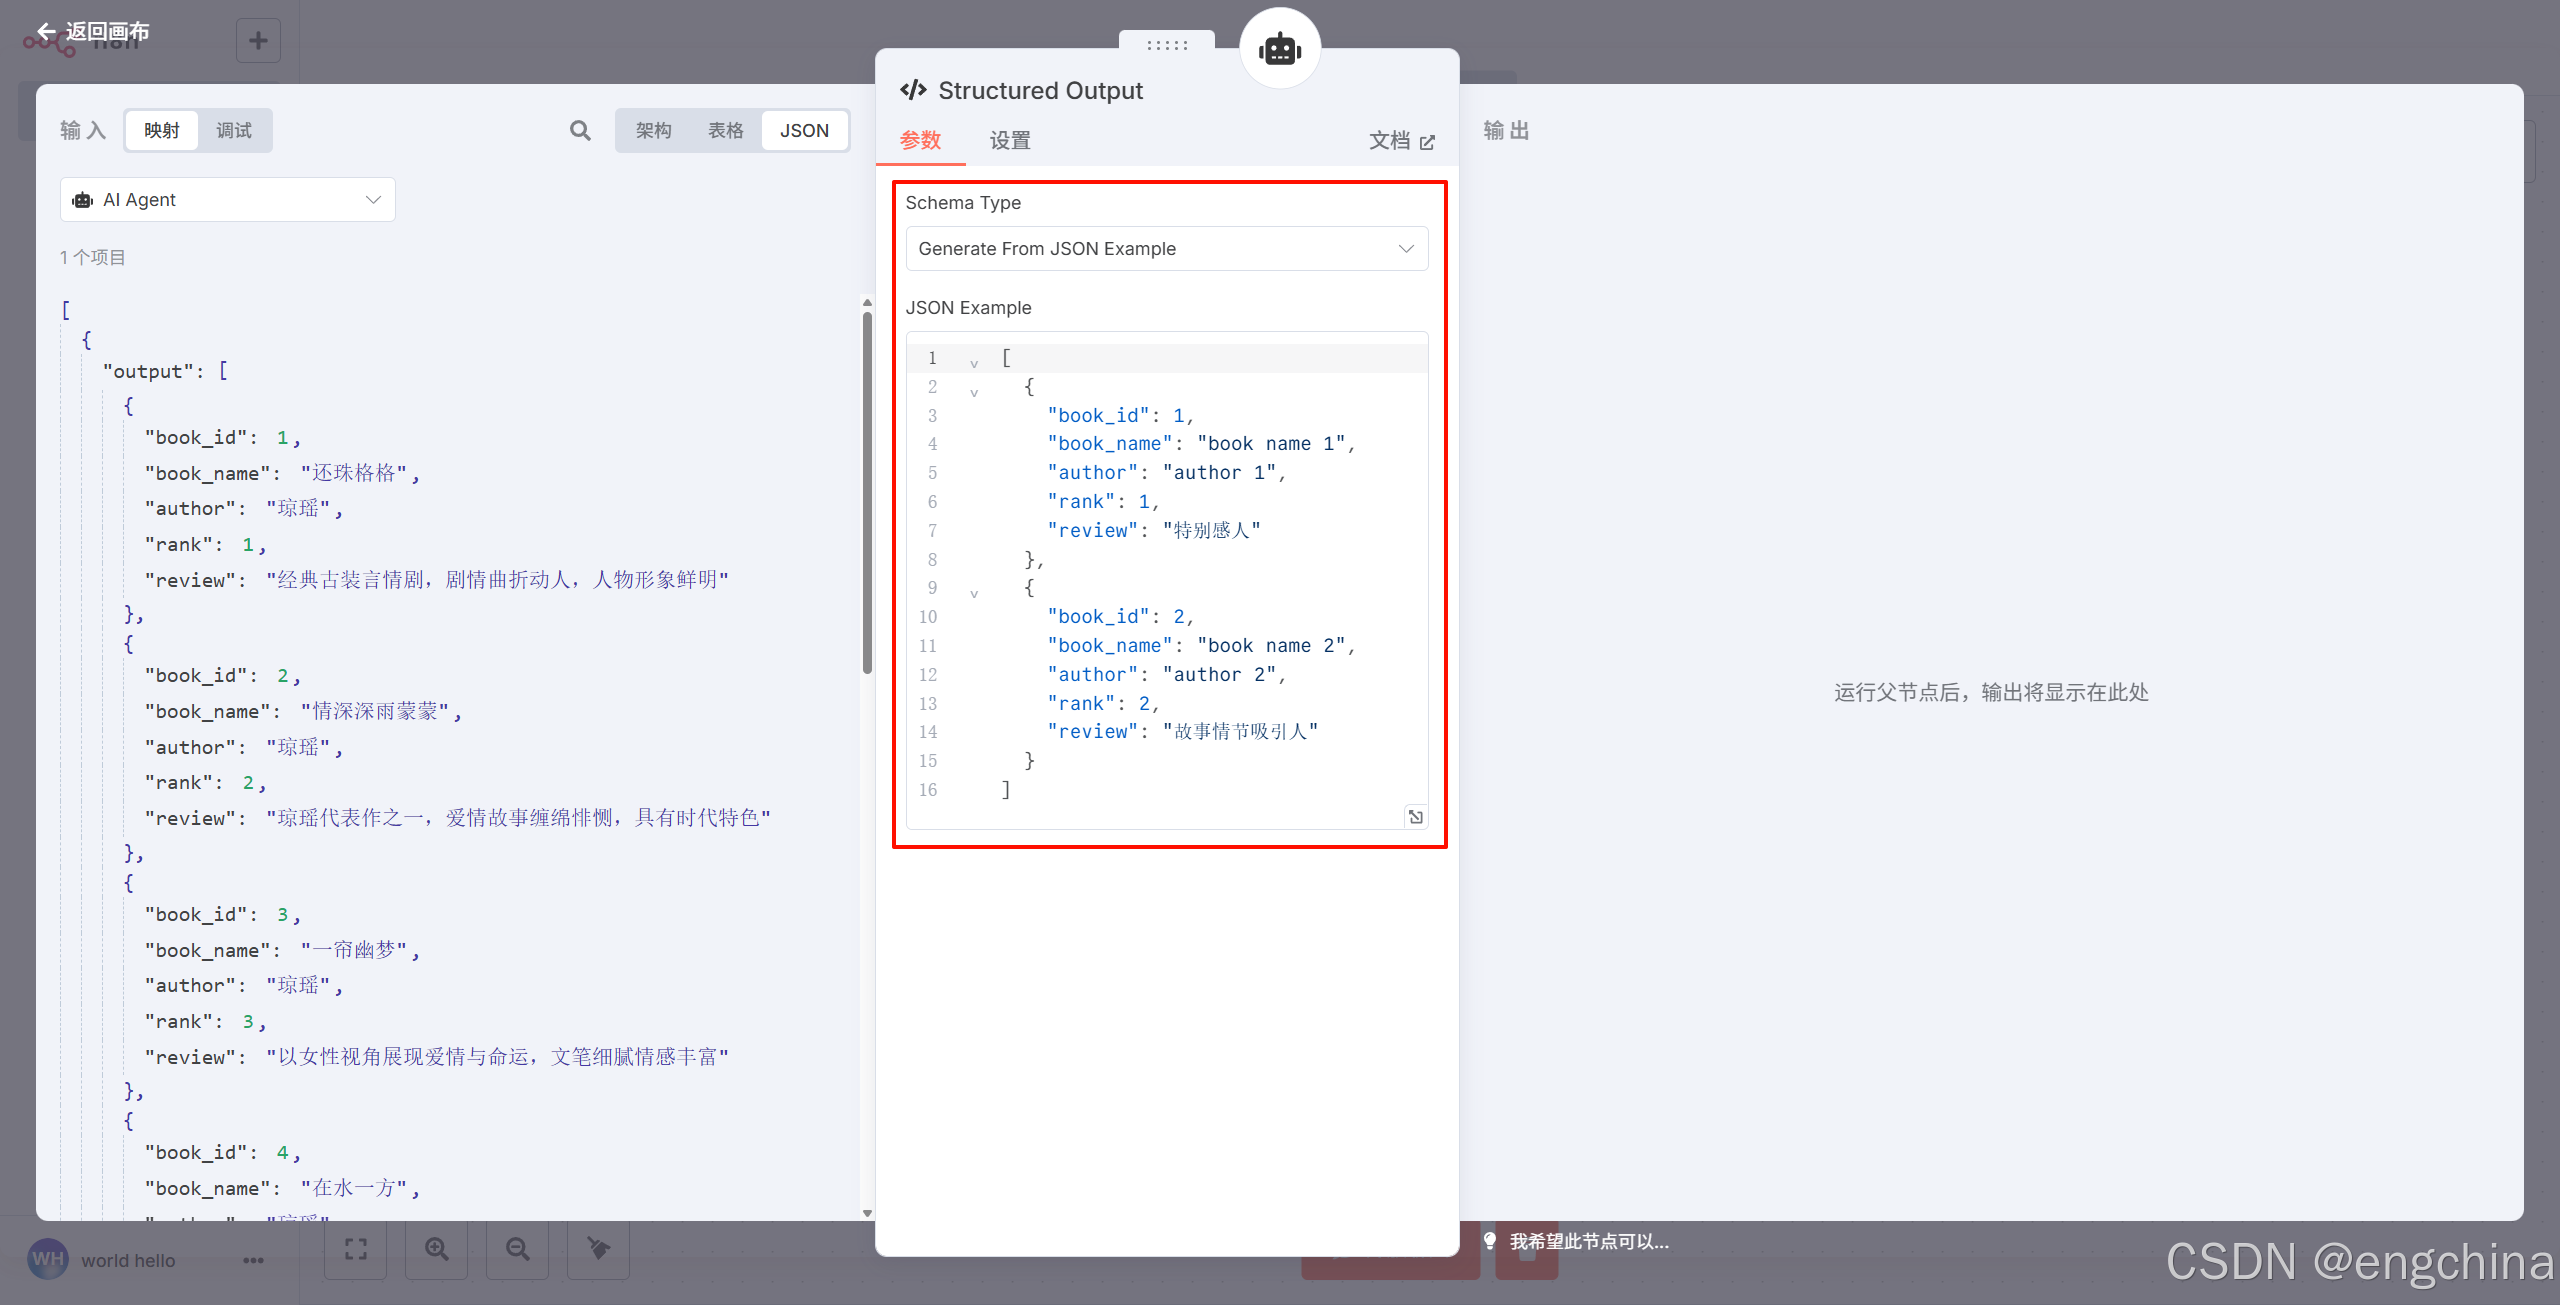Screen dimensions: 2560x1305
Task: Click the input panel vertical scrollbar
Action: 867,491
